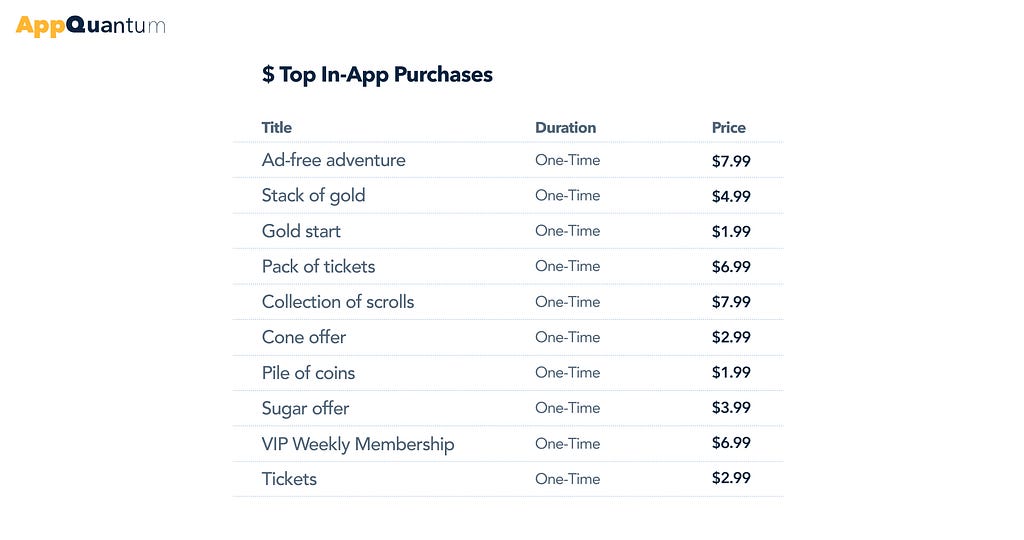This screenshot has width=1024, height=540.
Task: Click the $3.99 price of Sugar offer
Action: [x=731, y=407]
